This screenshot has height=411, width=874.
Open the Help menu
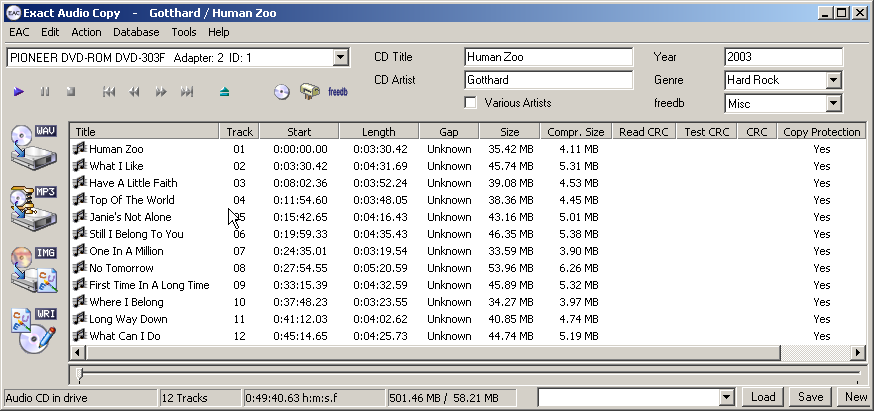click(x=219, y=32)
